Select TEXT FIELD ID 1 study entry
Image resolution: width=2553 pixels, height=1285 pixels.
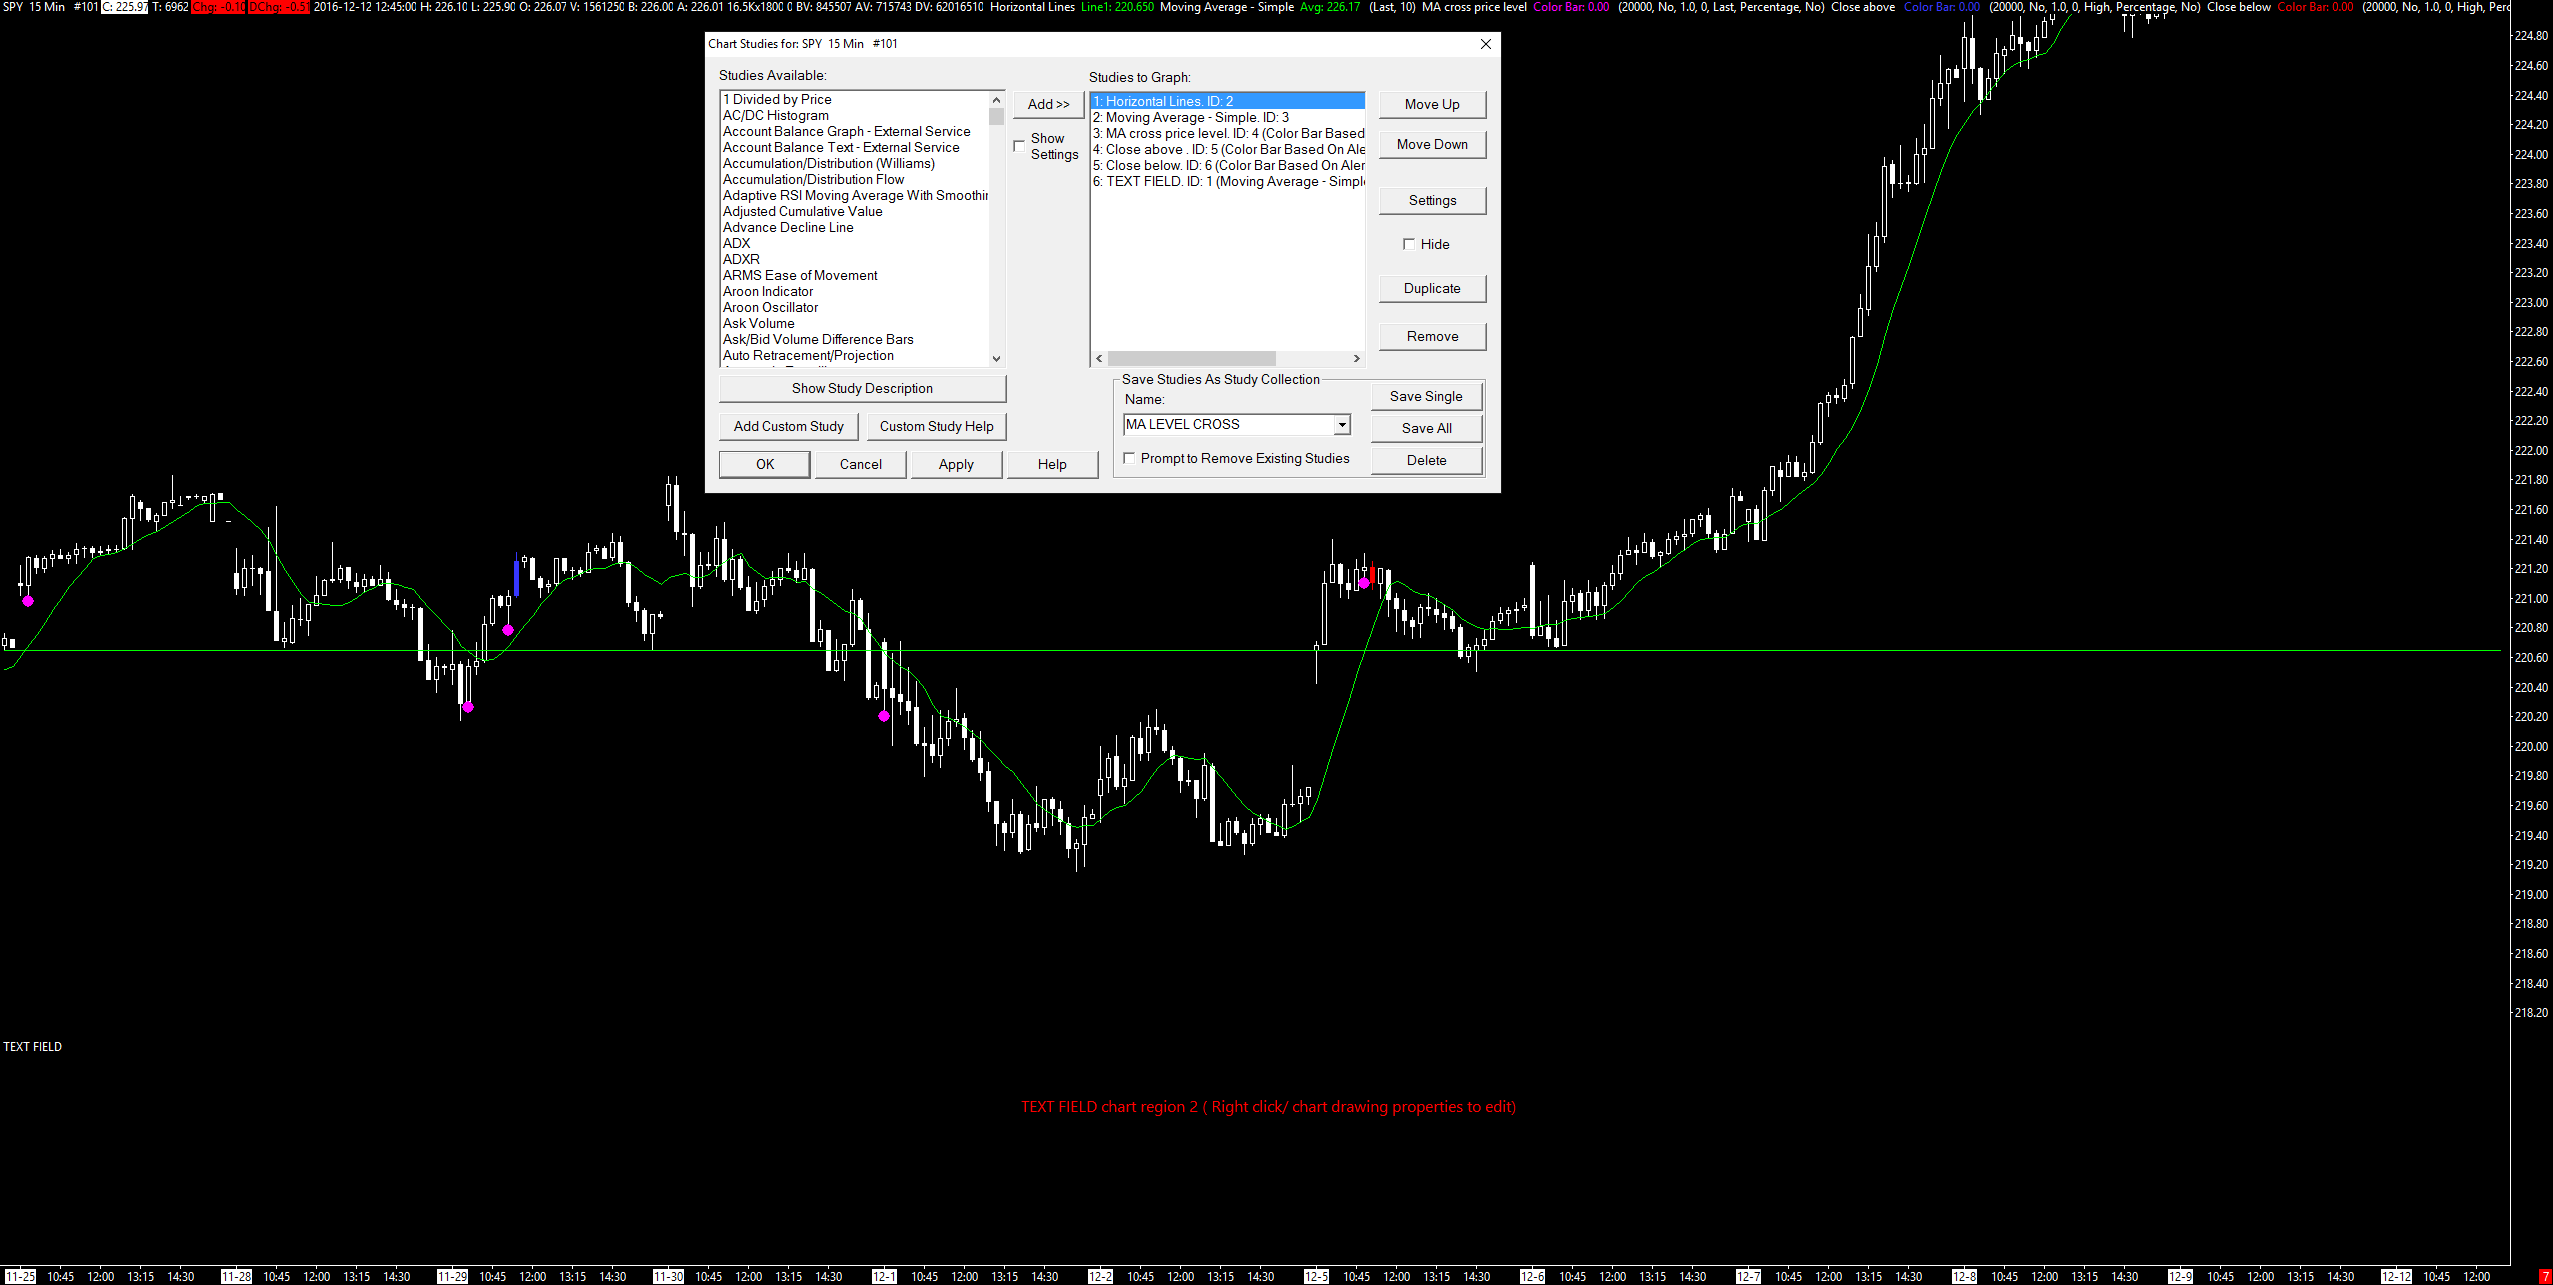pos(1227,181)
